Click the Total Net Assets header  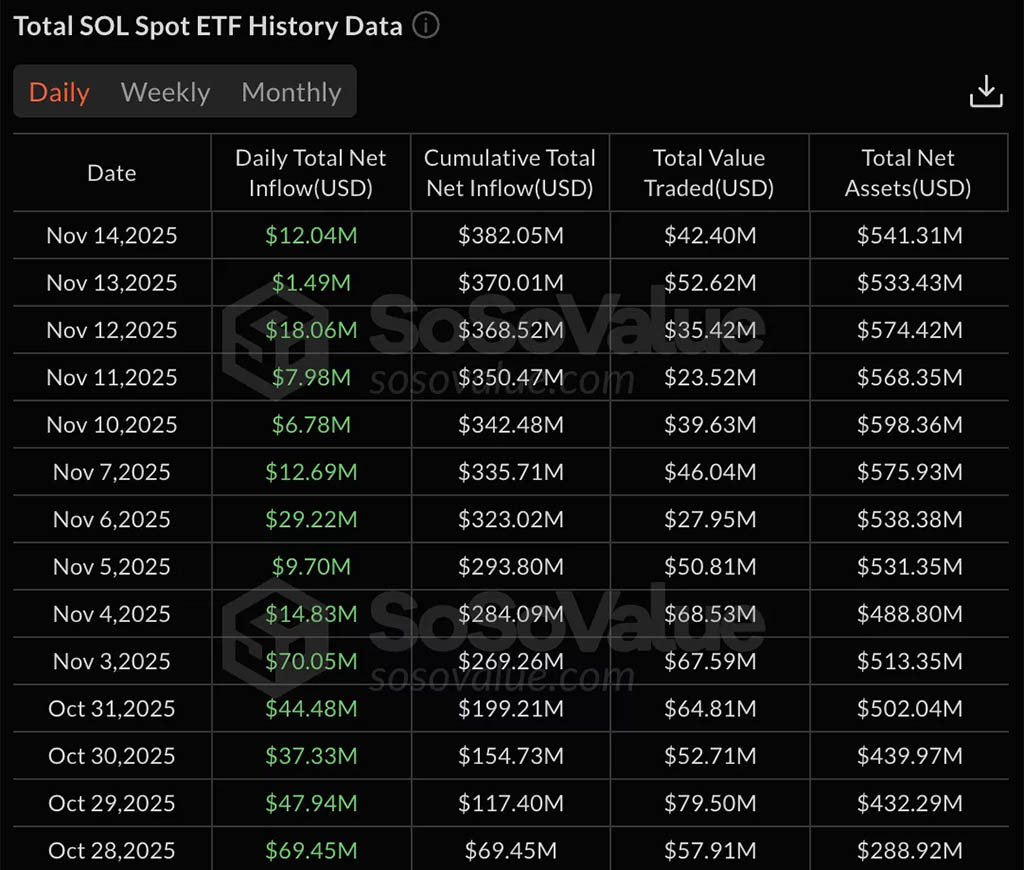(908, 173)
